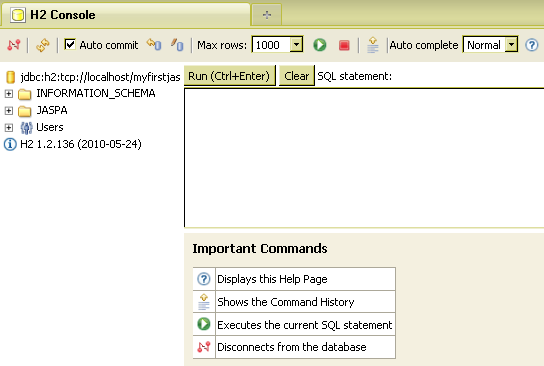Select the H2 Console tab
Screen dimensions: 544x366
pyautogui.click(x=125, y=15)
